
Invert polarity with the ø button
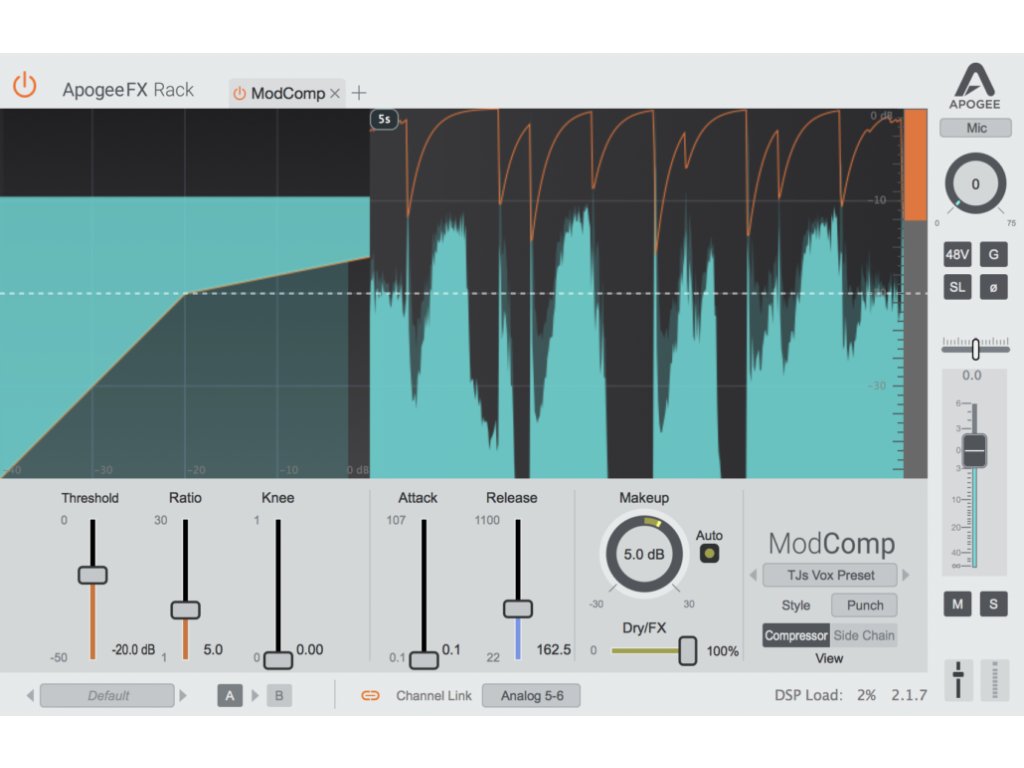[993, 287]
